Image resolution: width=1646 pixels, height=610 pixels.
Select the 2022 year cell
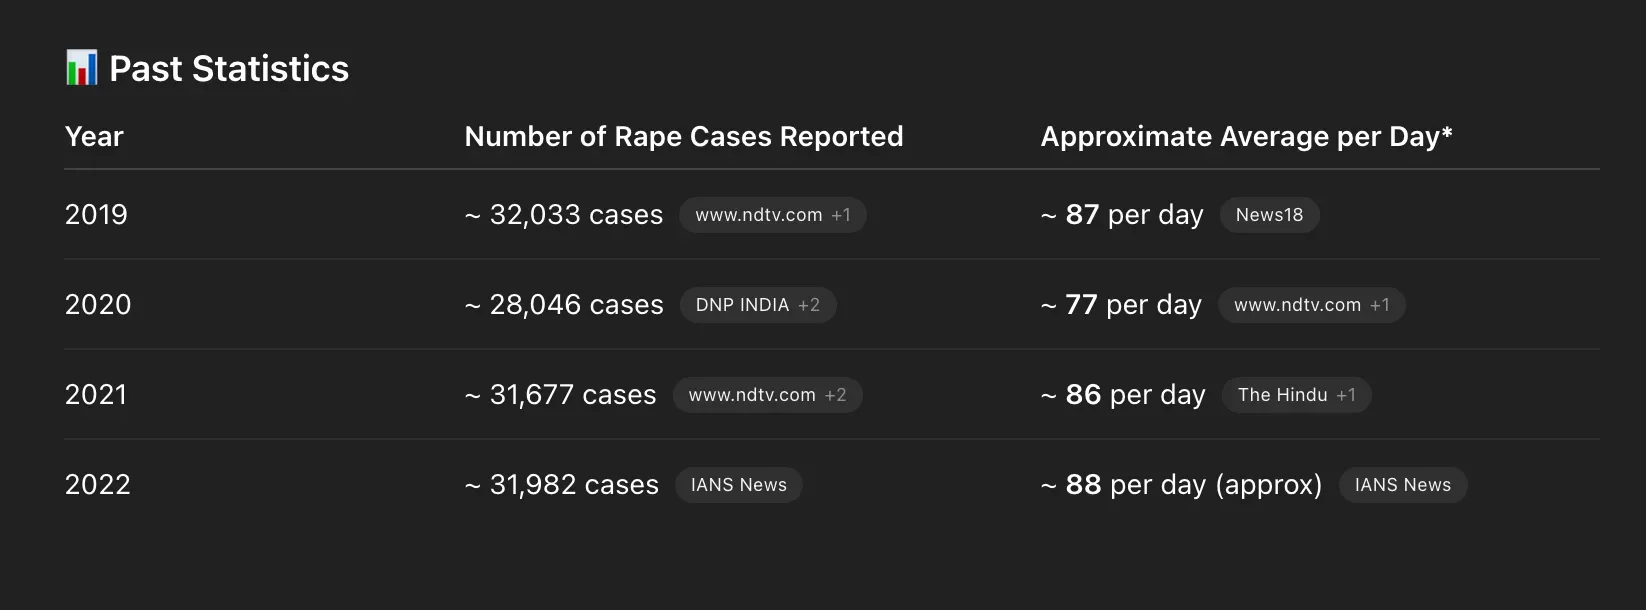click(98, 485)
